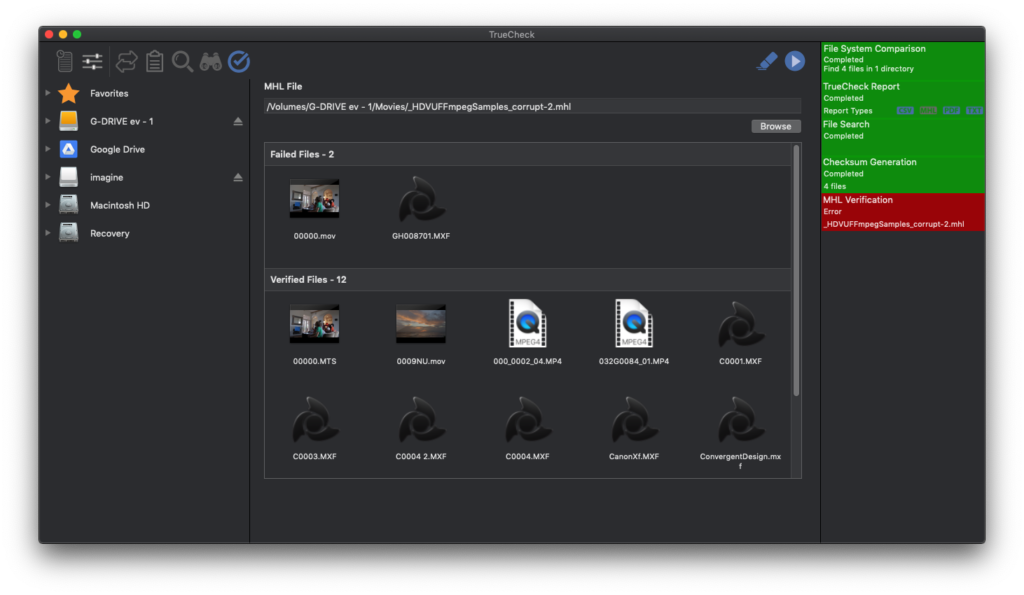Expand the Favorites tree item
Image resolution: width=1024 pixels, height=595 pixels.
click(x=48, y=93)
